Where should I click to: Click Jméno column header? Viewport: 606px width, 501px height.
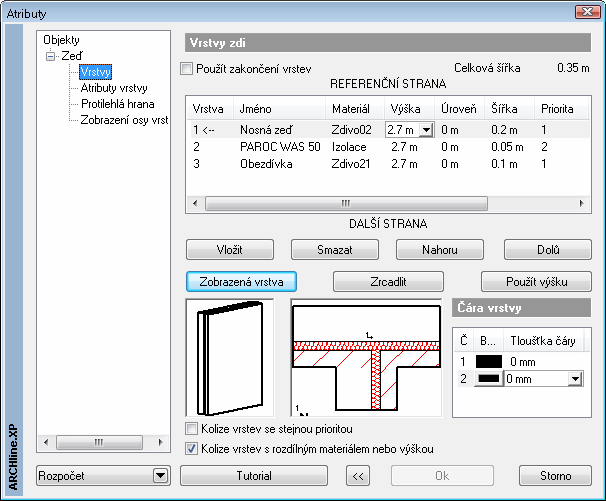tap(279, 109)
